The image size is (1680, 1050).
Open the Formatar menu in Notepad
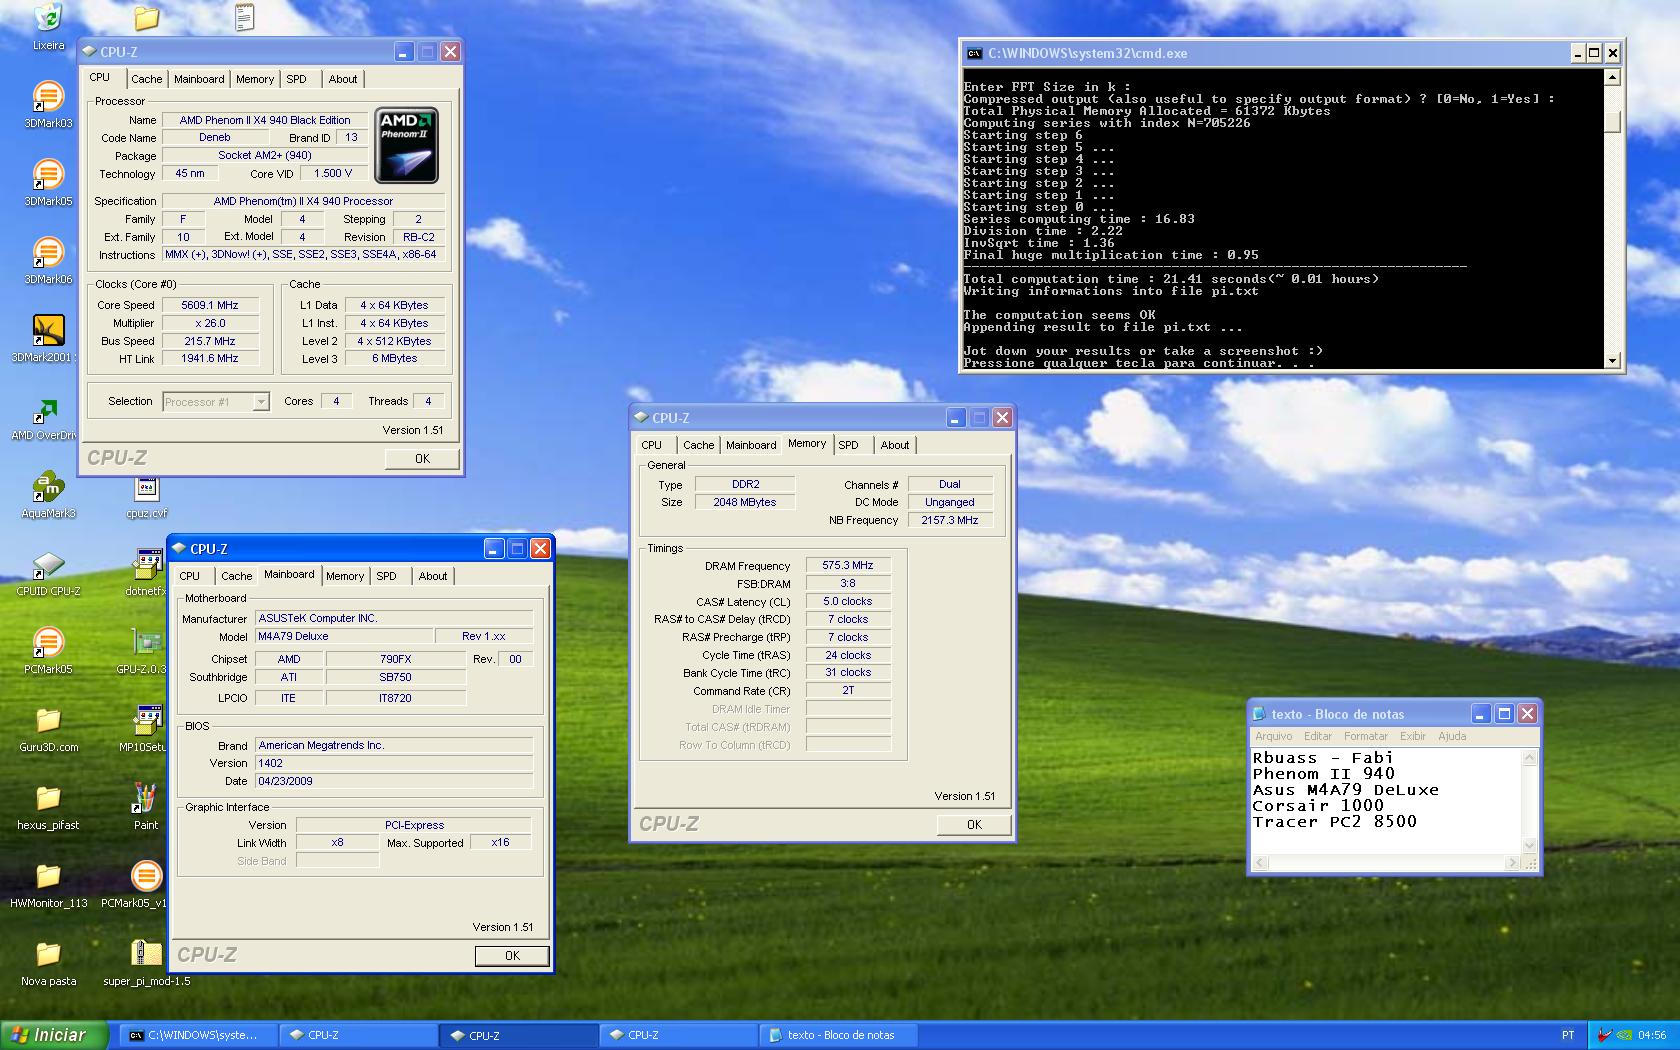point(1365,736)
